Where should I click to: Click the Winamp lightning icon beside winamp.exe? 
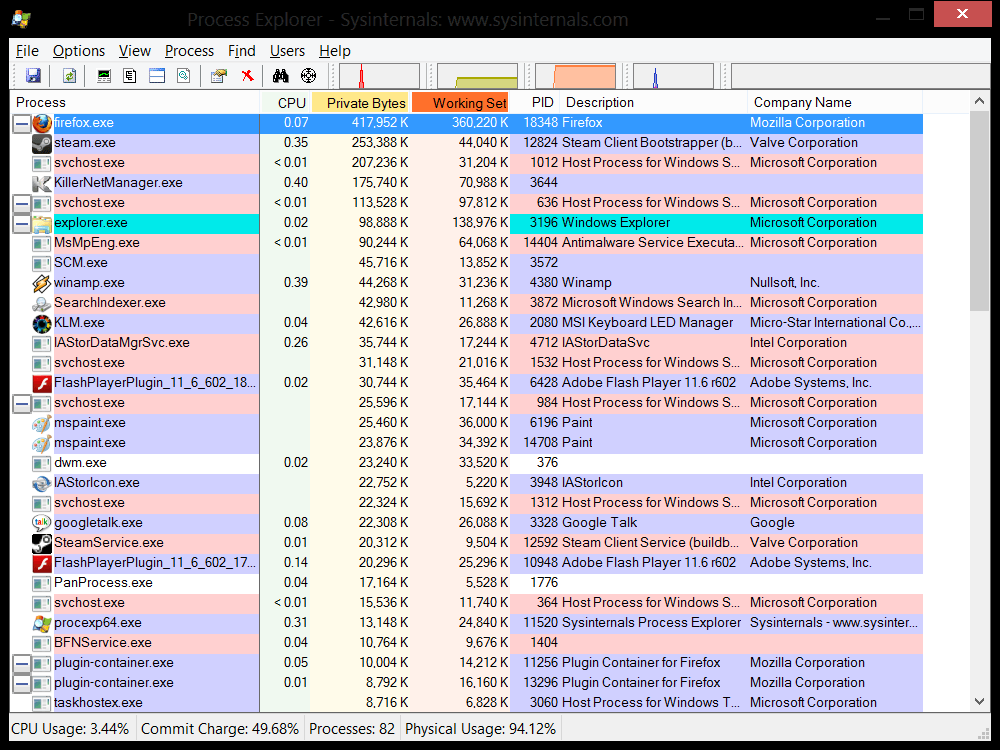[42, 283]
